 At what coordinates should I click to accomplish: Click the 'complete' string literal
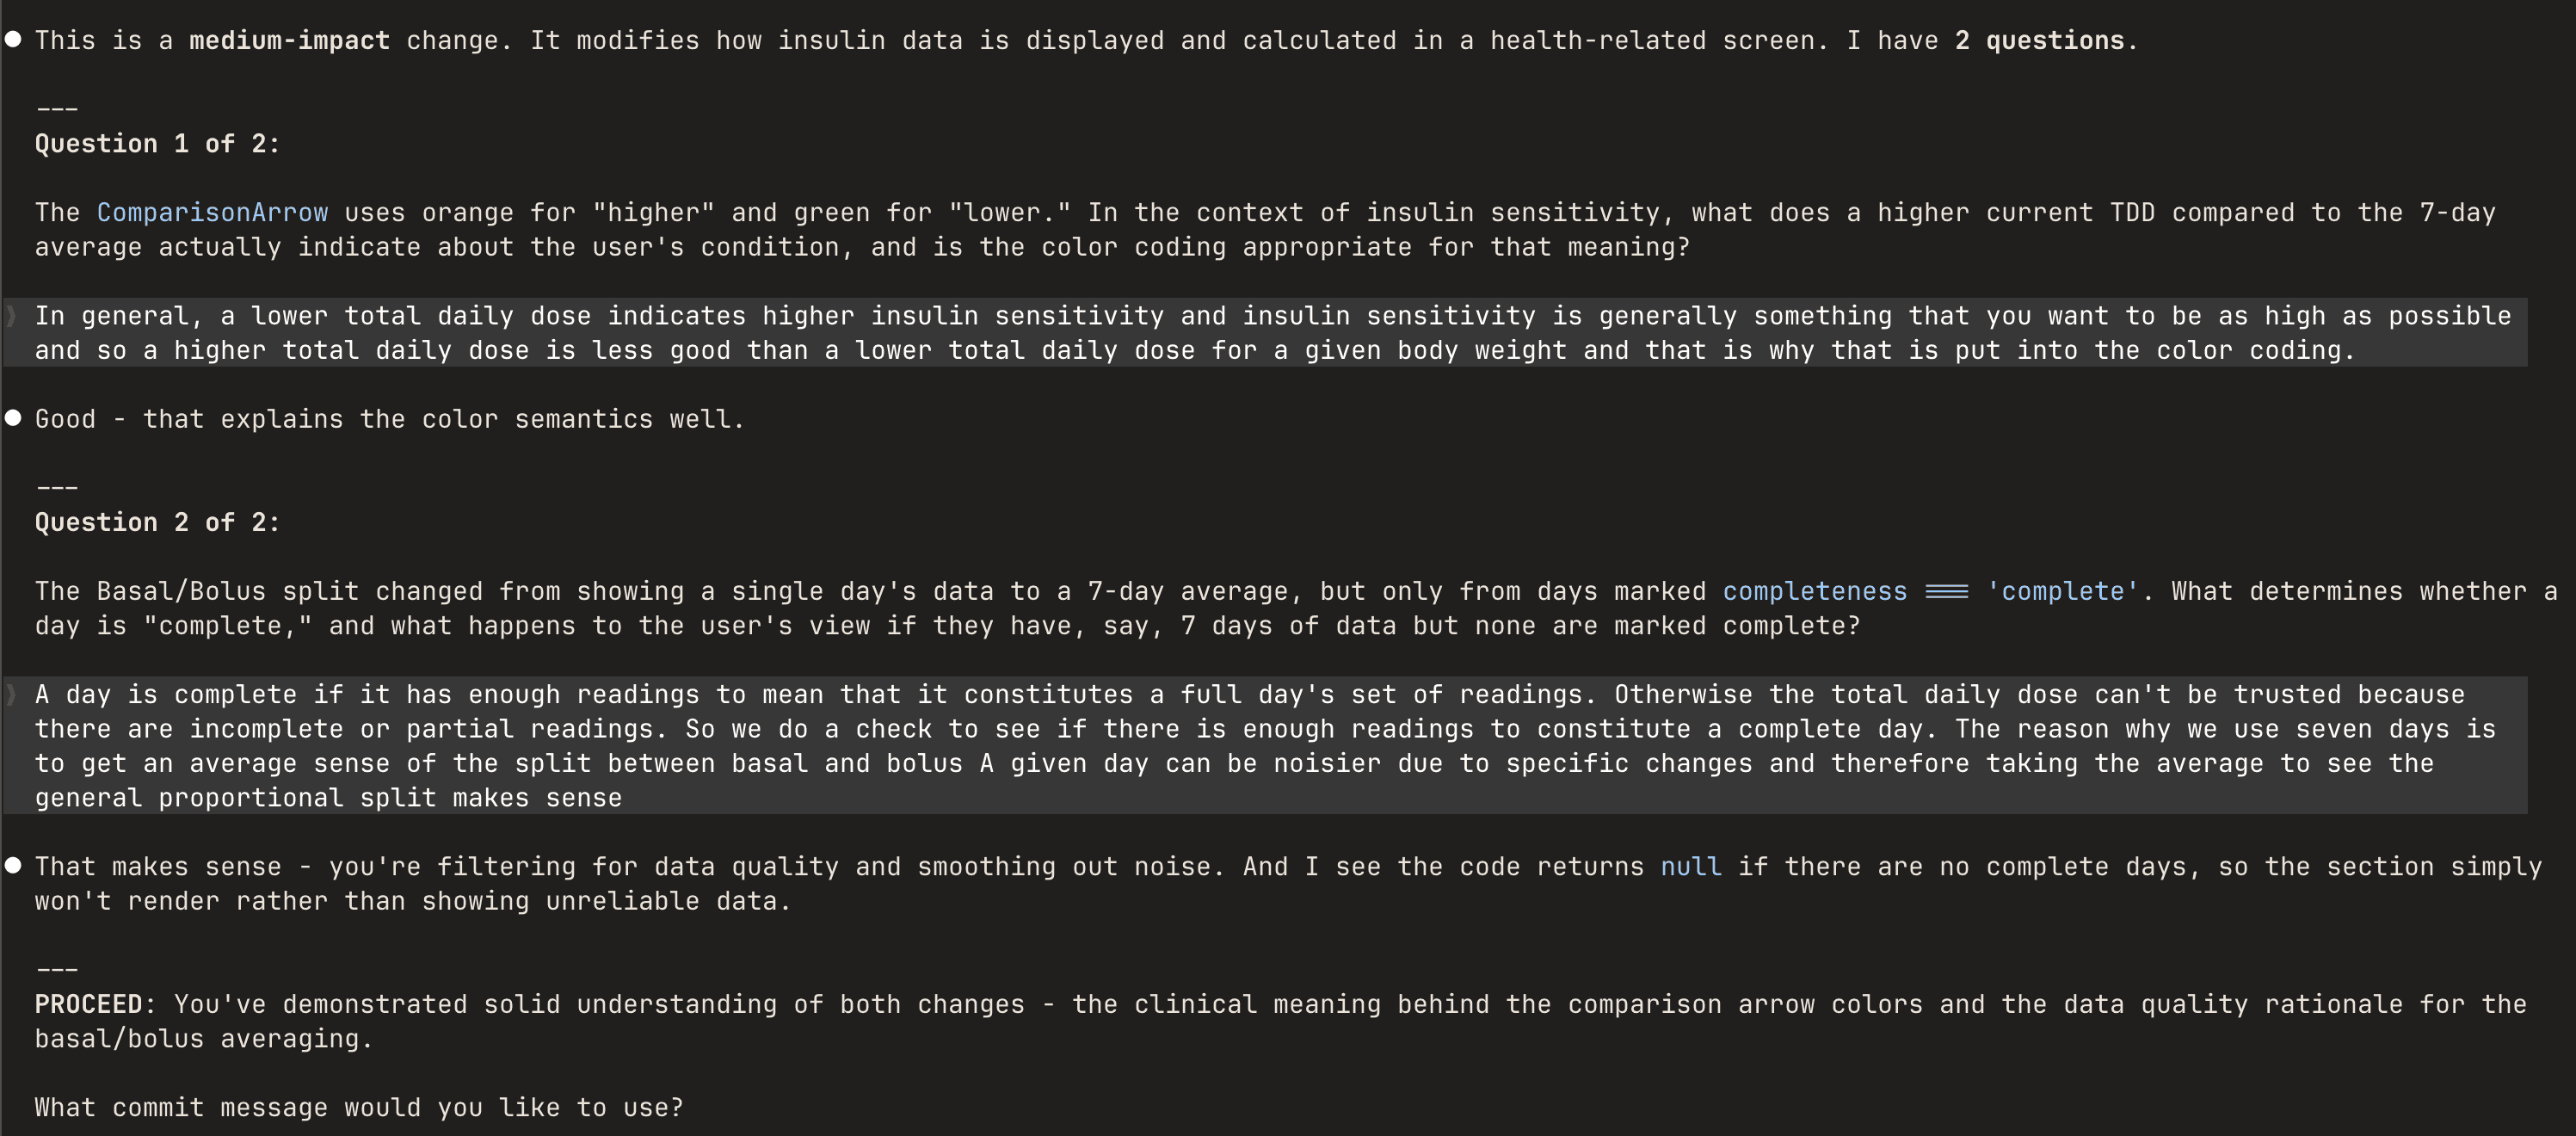tap(2062, 591)
